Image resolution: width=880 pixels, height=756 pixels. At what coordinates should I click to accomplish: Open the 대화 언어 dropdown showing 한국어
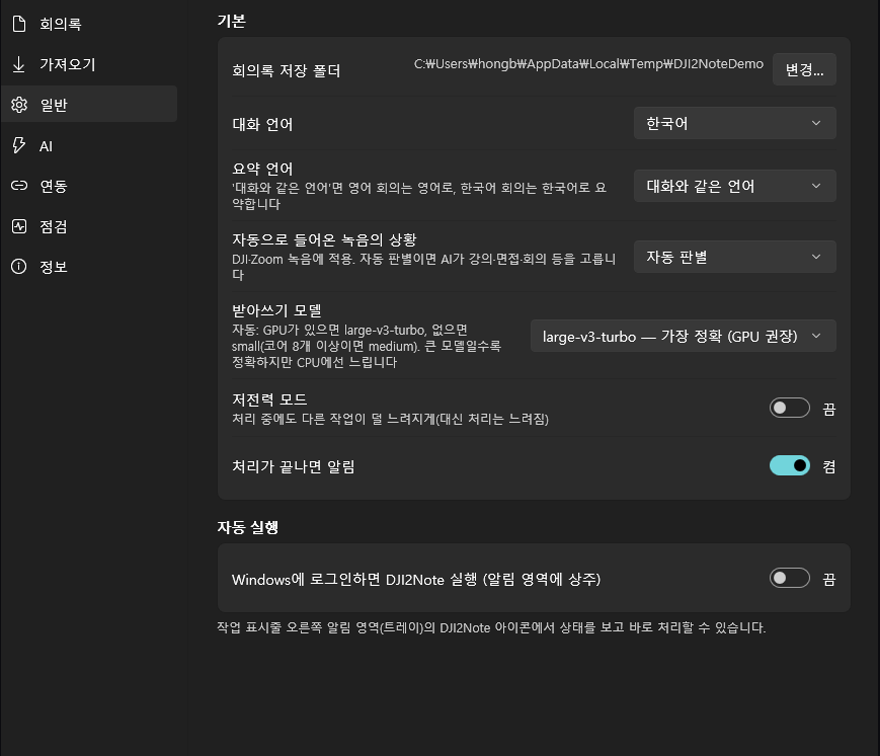(x=735, y=123)
